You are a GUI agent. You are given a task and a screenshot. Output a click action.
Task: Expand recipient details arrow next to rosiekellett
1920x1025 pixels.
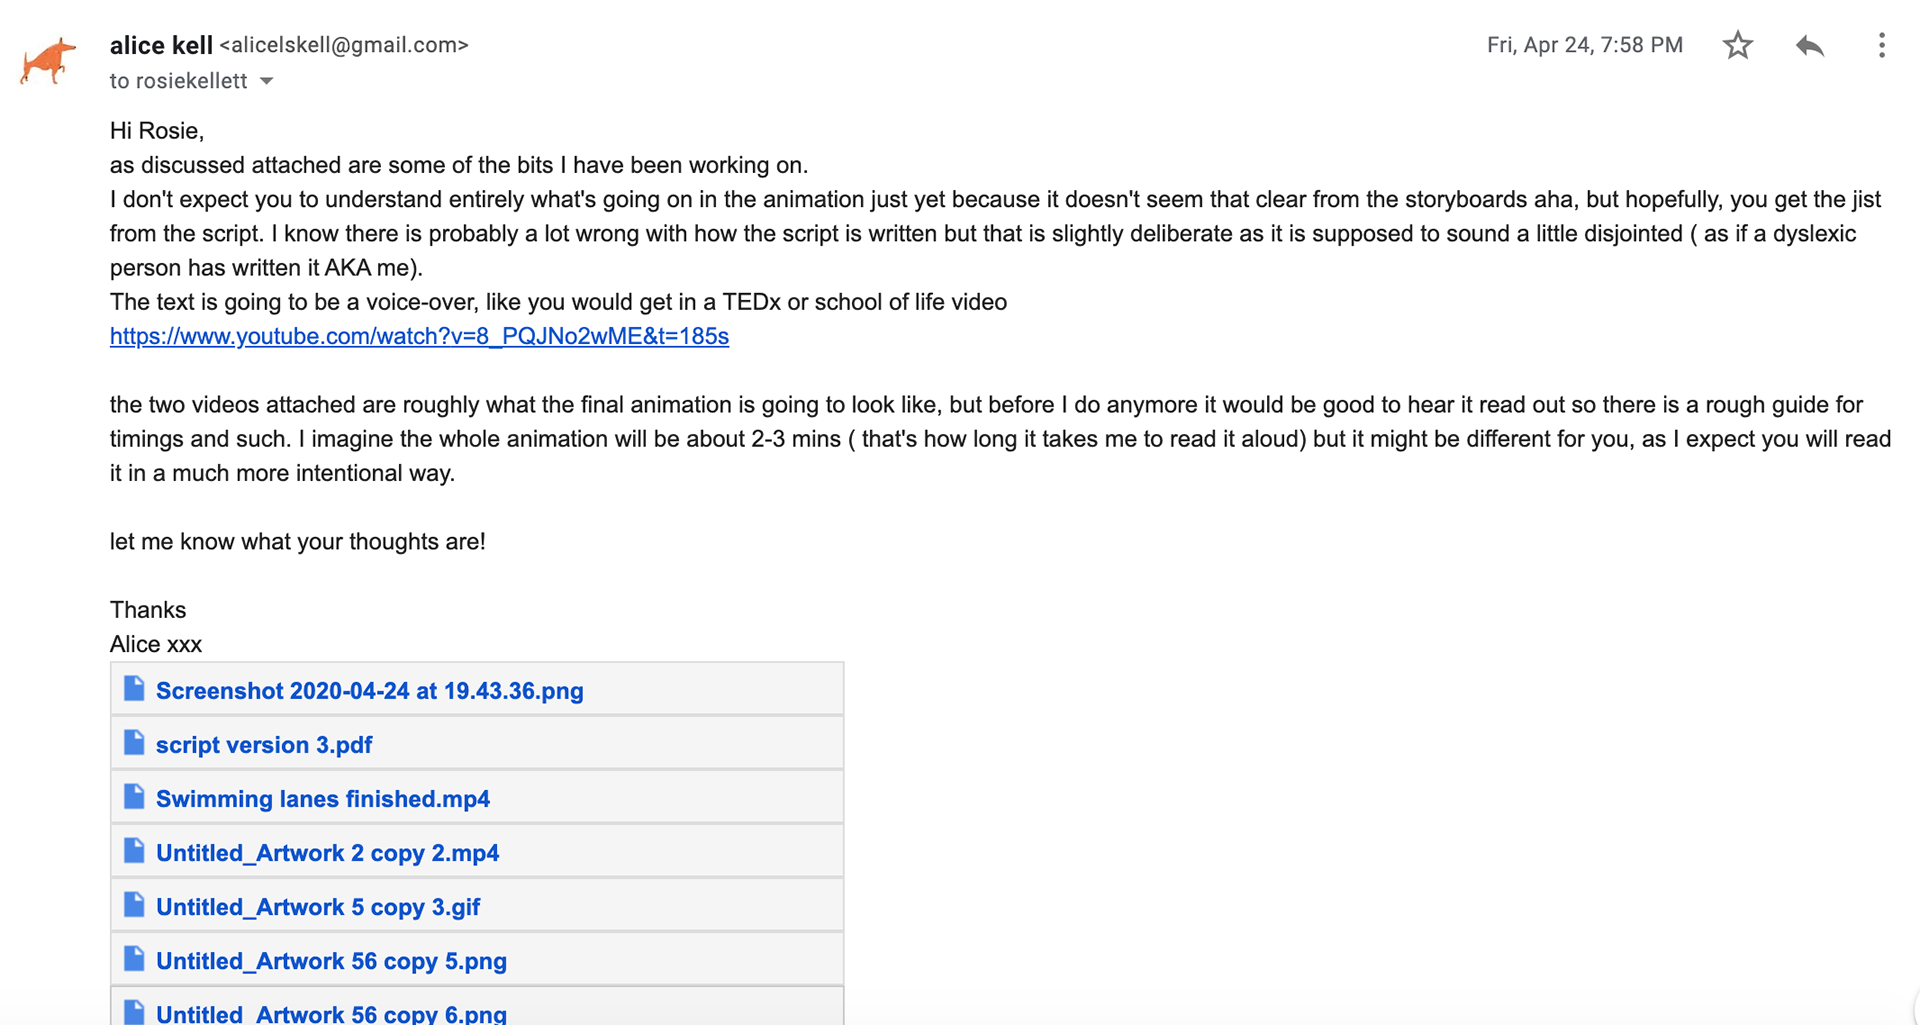[x=267, y=81]
